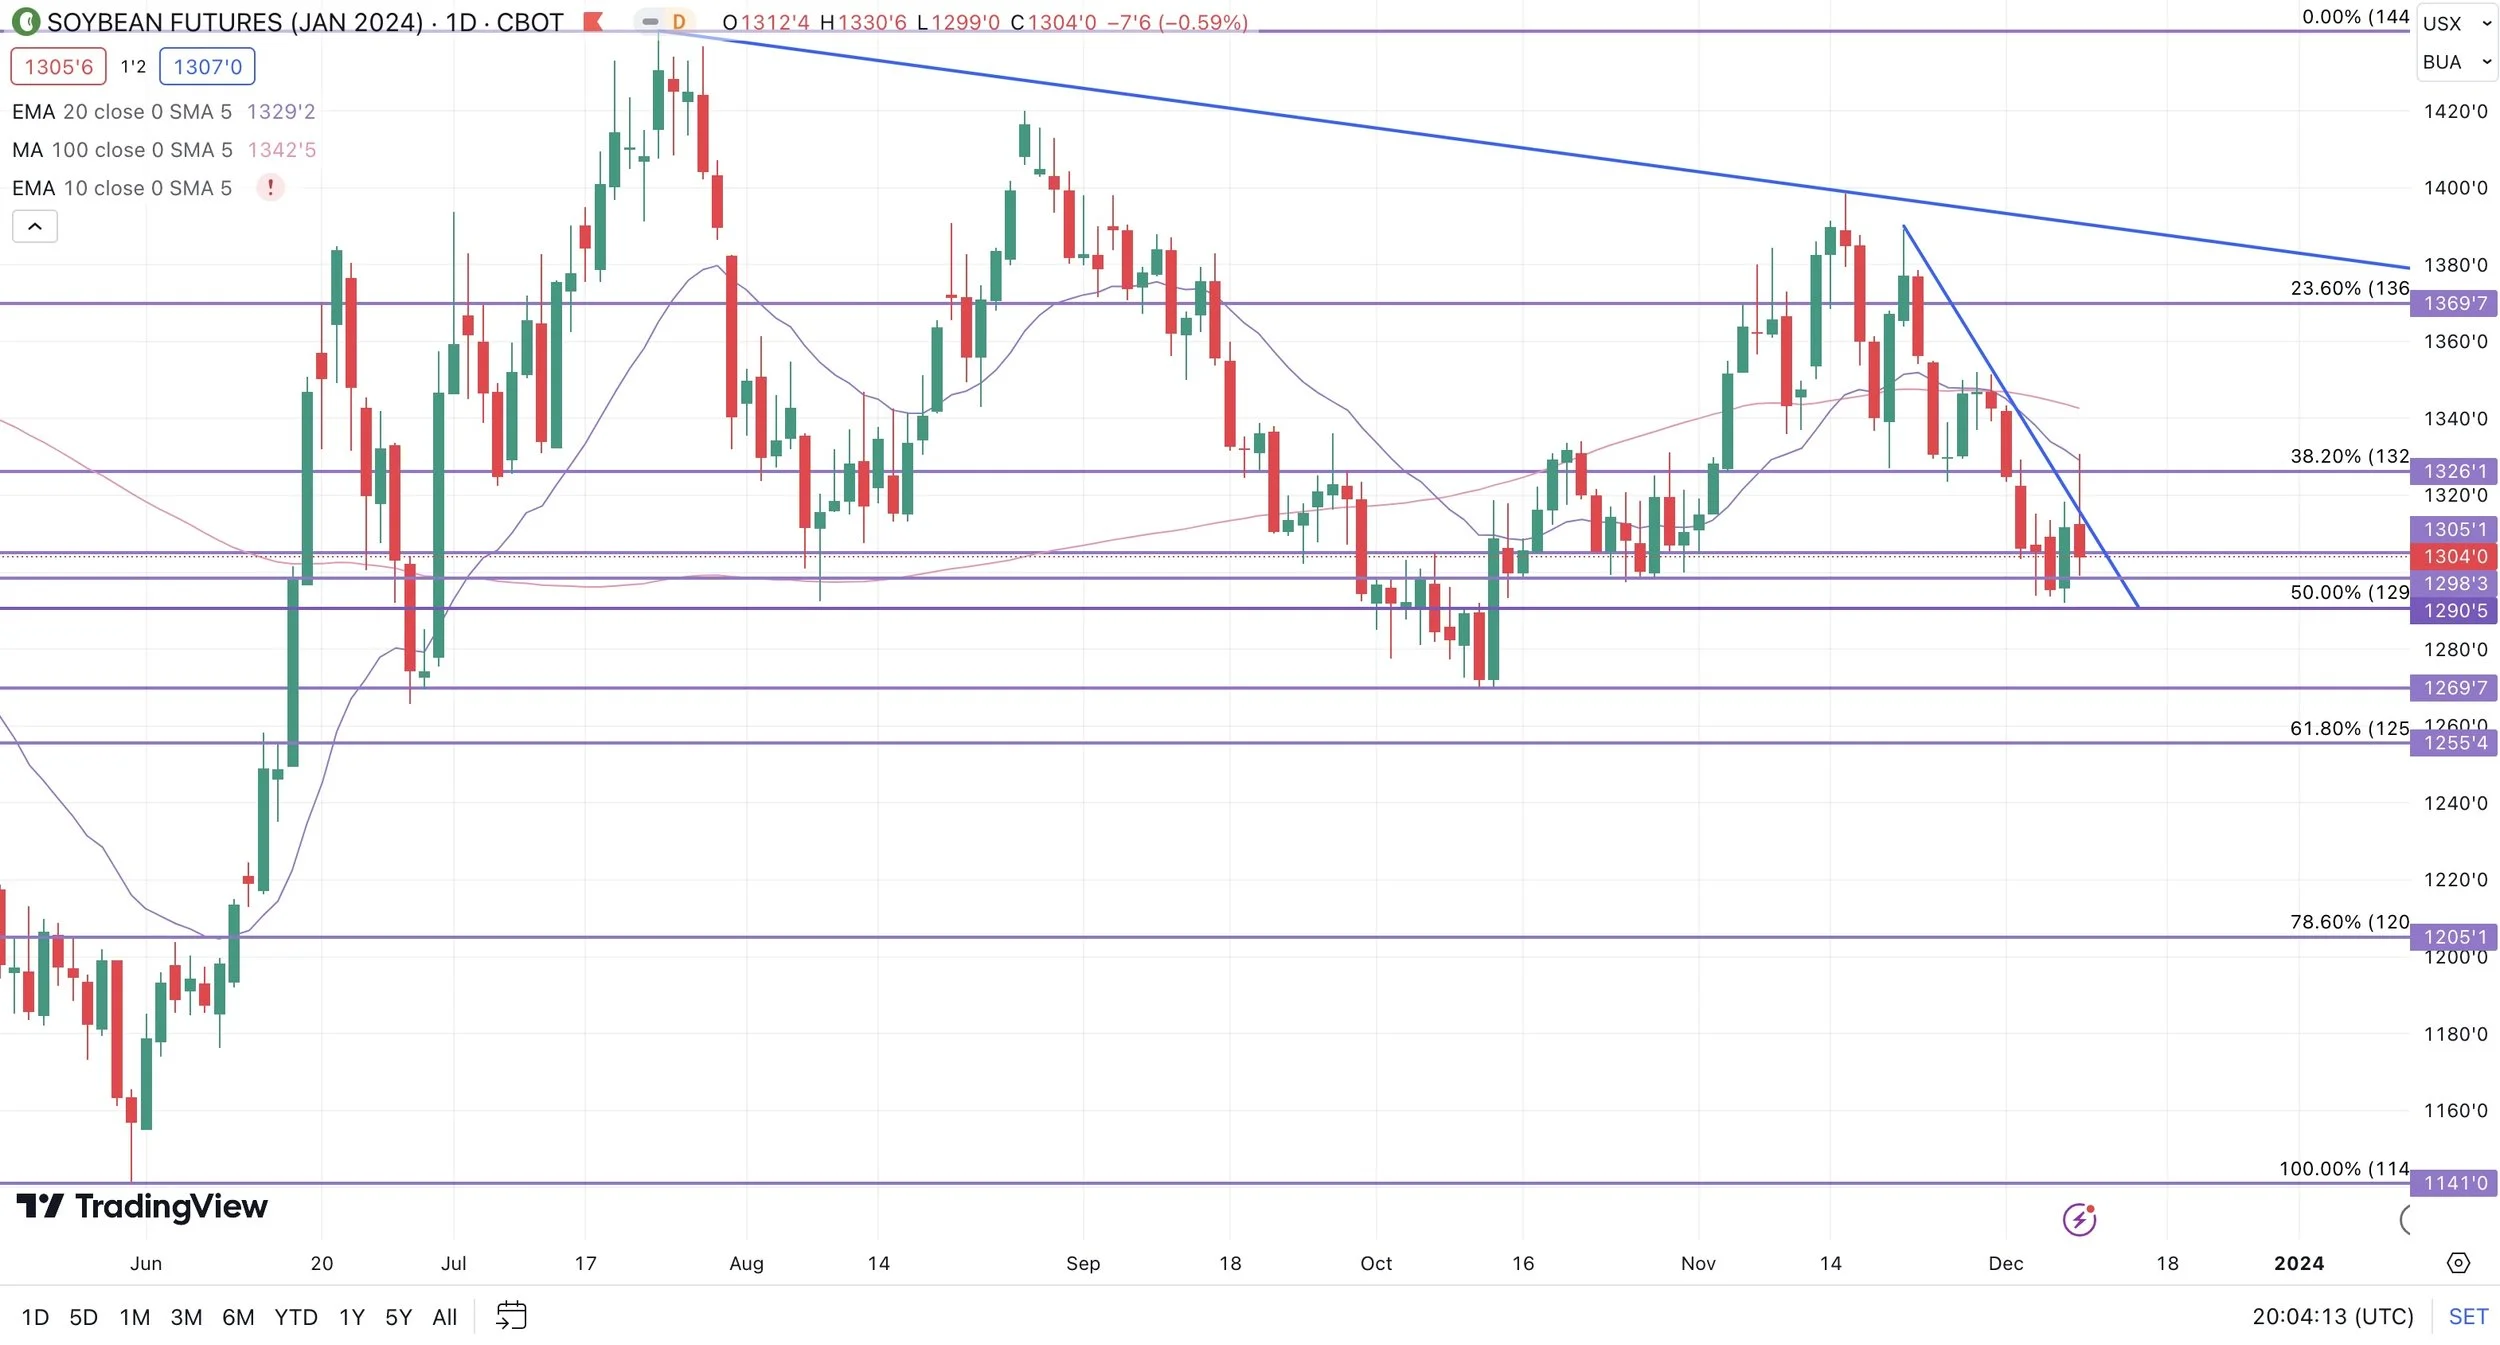Click the soybean symbol logo icon
This screenshot has height=1345, width=2500.
tap(25, 21)
